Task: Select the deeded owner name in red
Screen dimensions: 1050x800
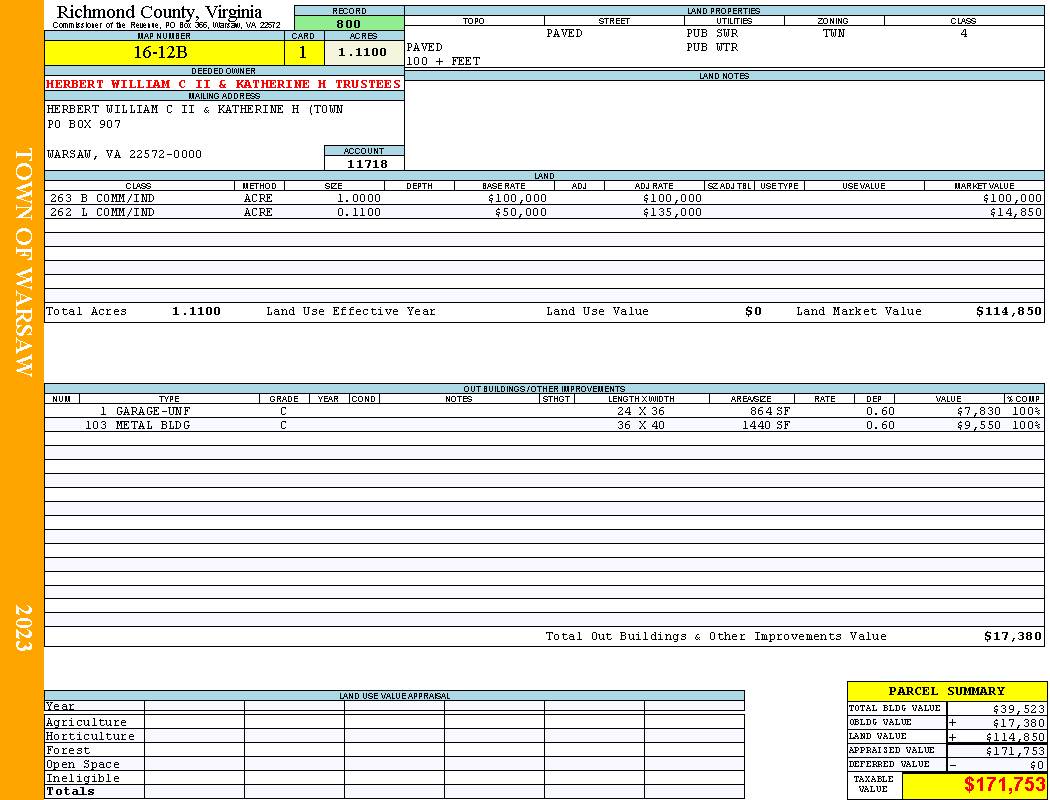Action: coord(224,84)
